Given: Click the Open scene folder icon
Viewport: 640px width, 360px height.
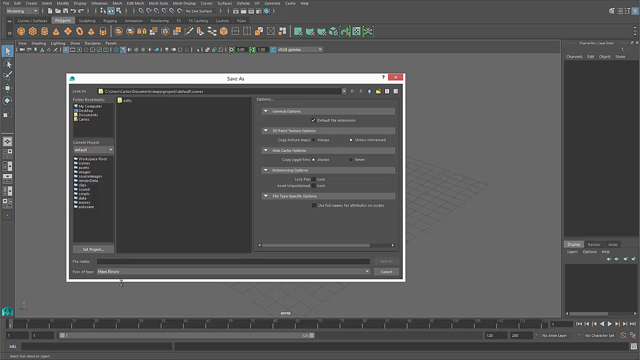Looking at the screenshot, I should 58,11.
